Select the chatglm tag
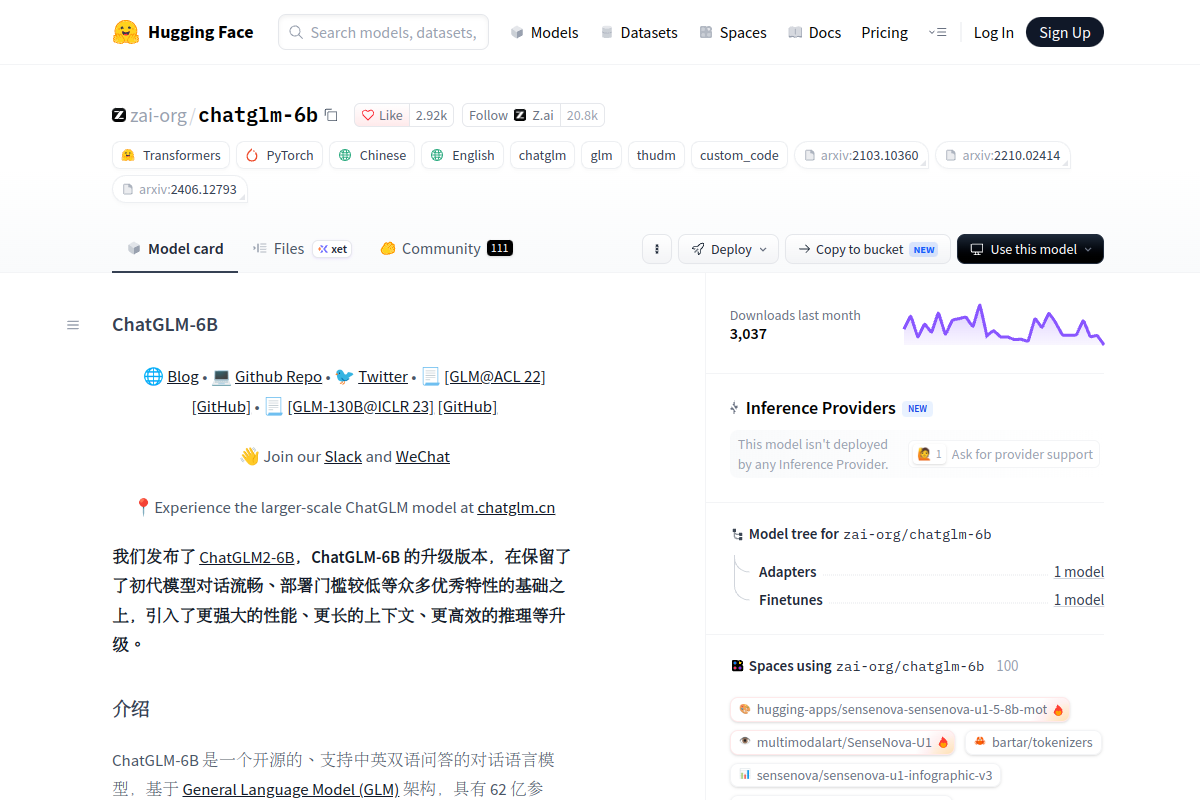 pyautogui.click(x=542, y=155)
